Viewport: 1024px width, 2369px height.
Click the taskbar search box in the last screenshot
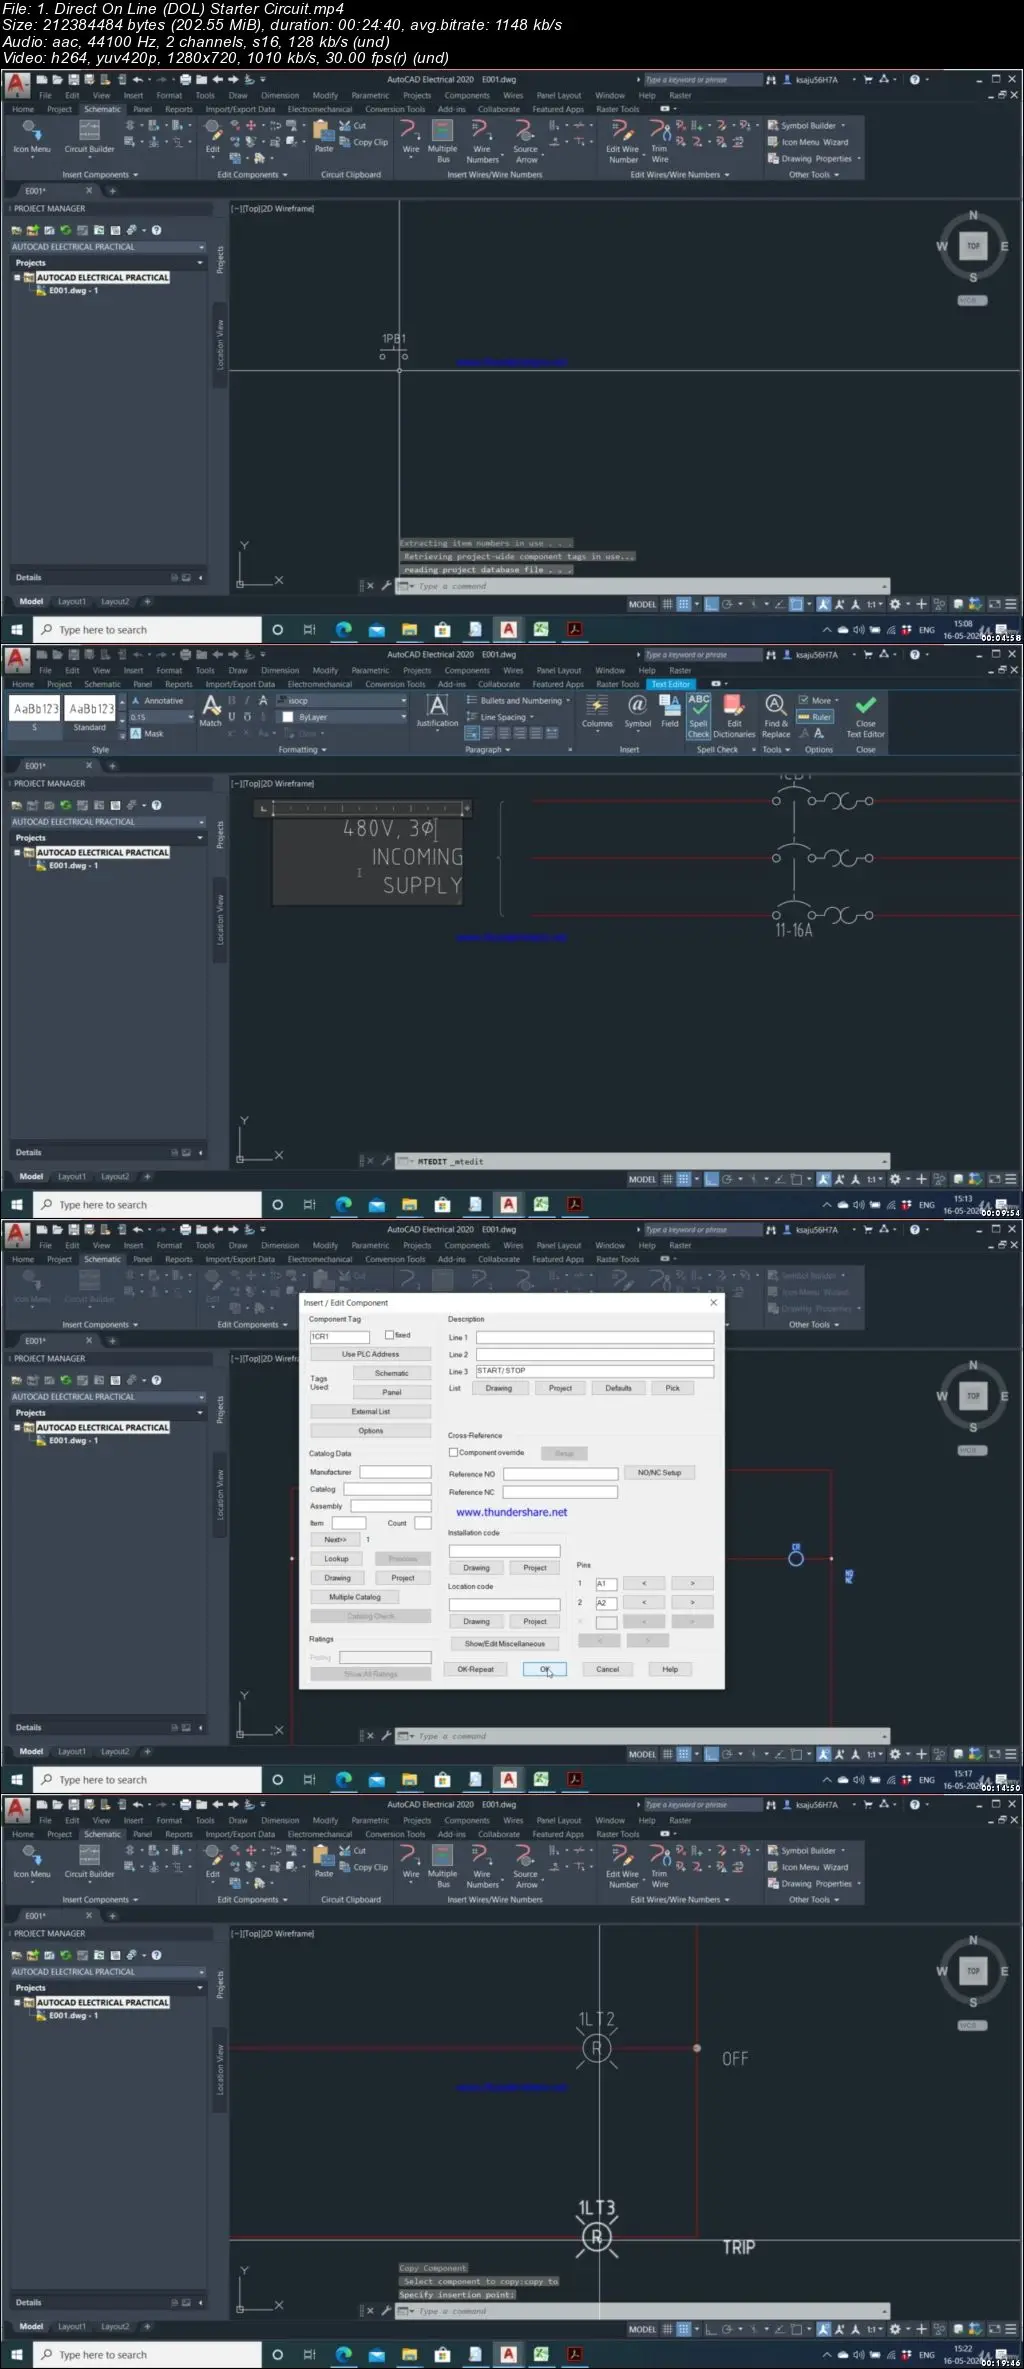[147, 2354]
